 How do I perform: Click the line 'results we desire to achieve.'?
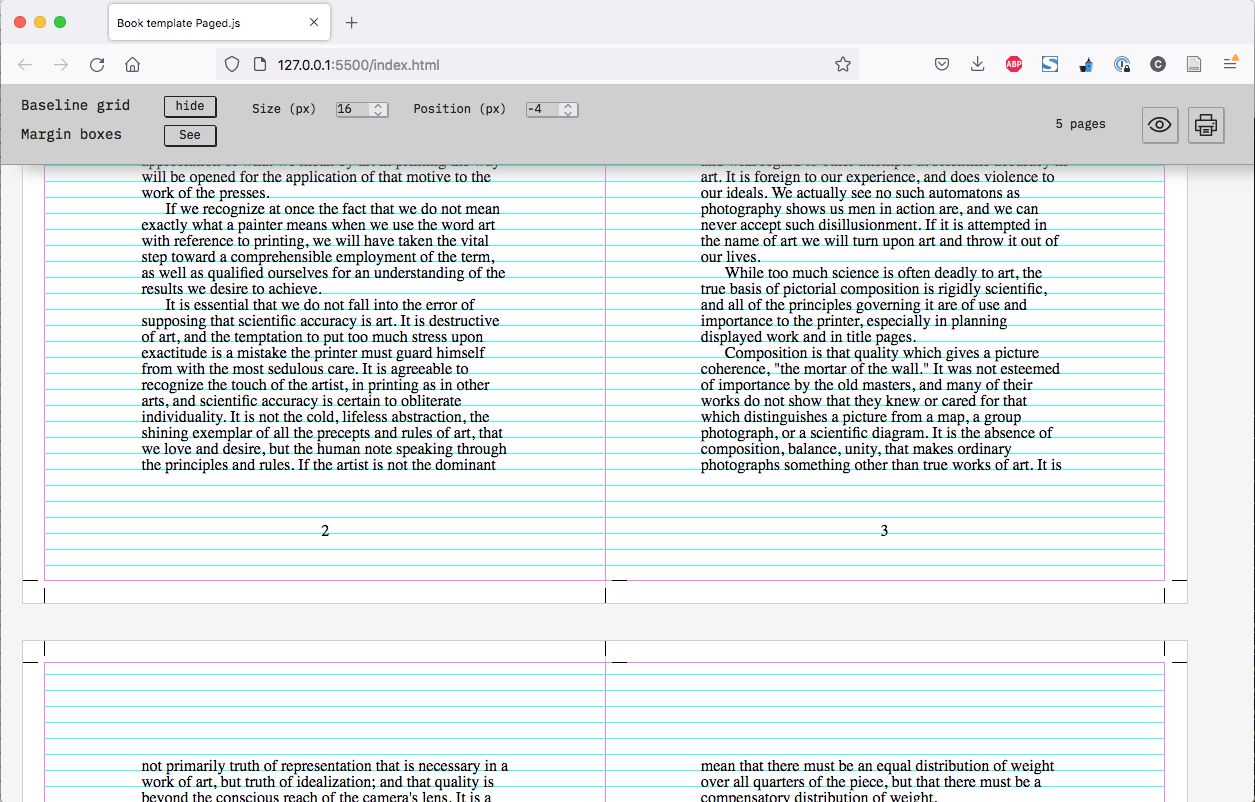[231, 289]
